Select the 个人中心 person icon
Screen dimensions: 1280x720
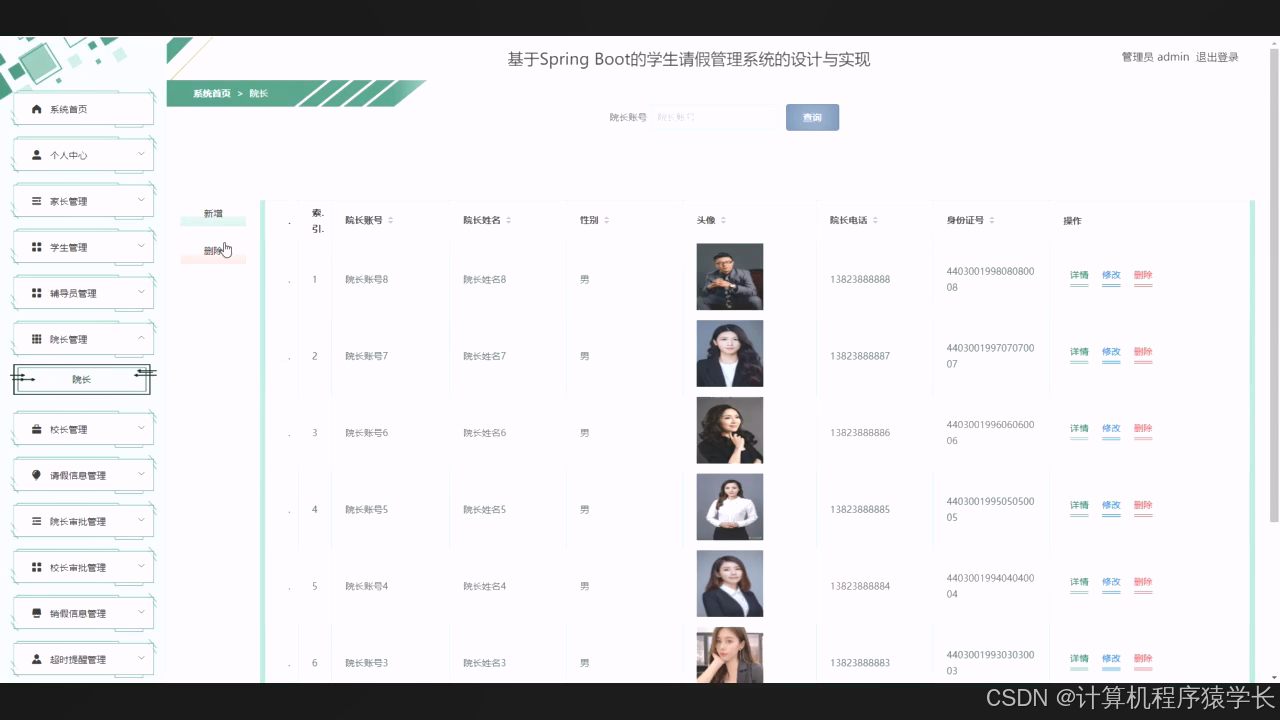[37, 154]
